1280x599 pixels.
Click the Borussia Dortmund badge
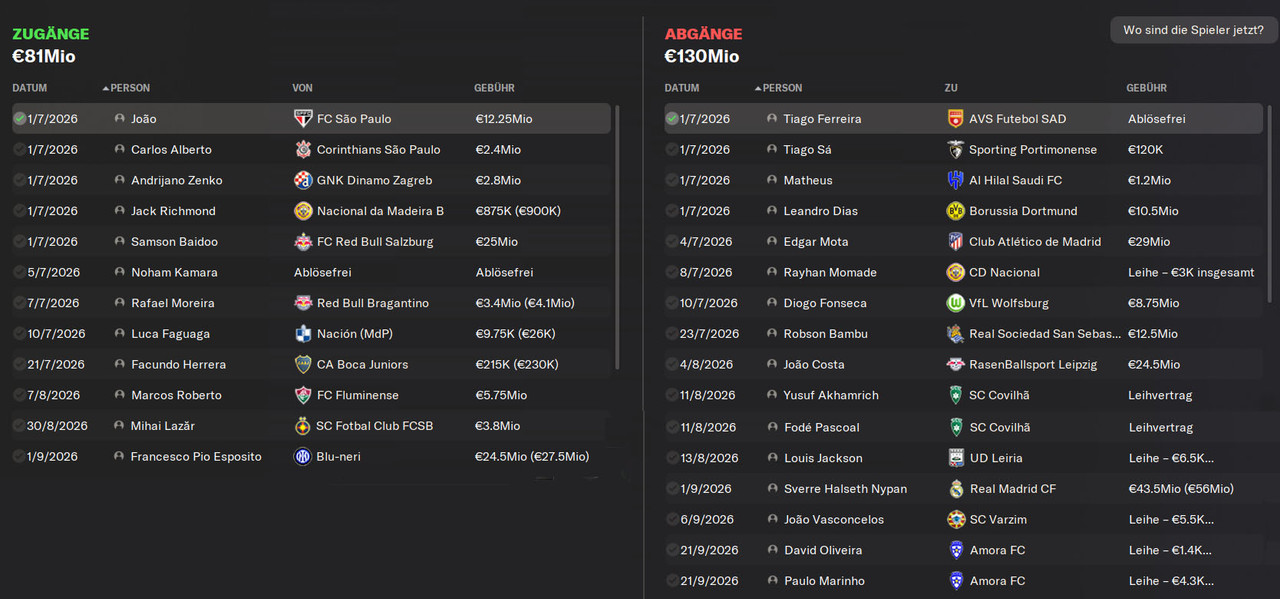point(955,211)
